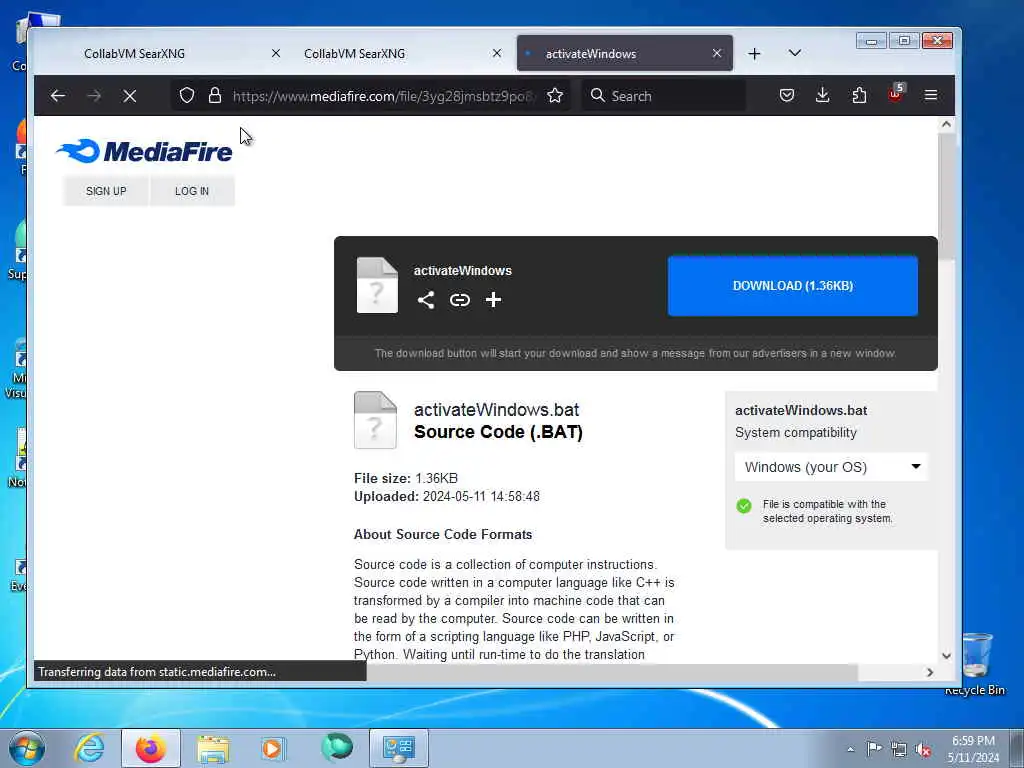Close the first CollabVM SearXNG tab
Image resolution: width=1024 pixels, height=768 pixels.
(x=276, y=54)
